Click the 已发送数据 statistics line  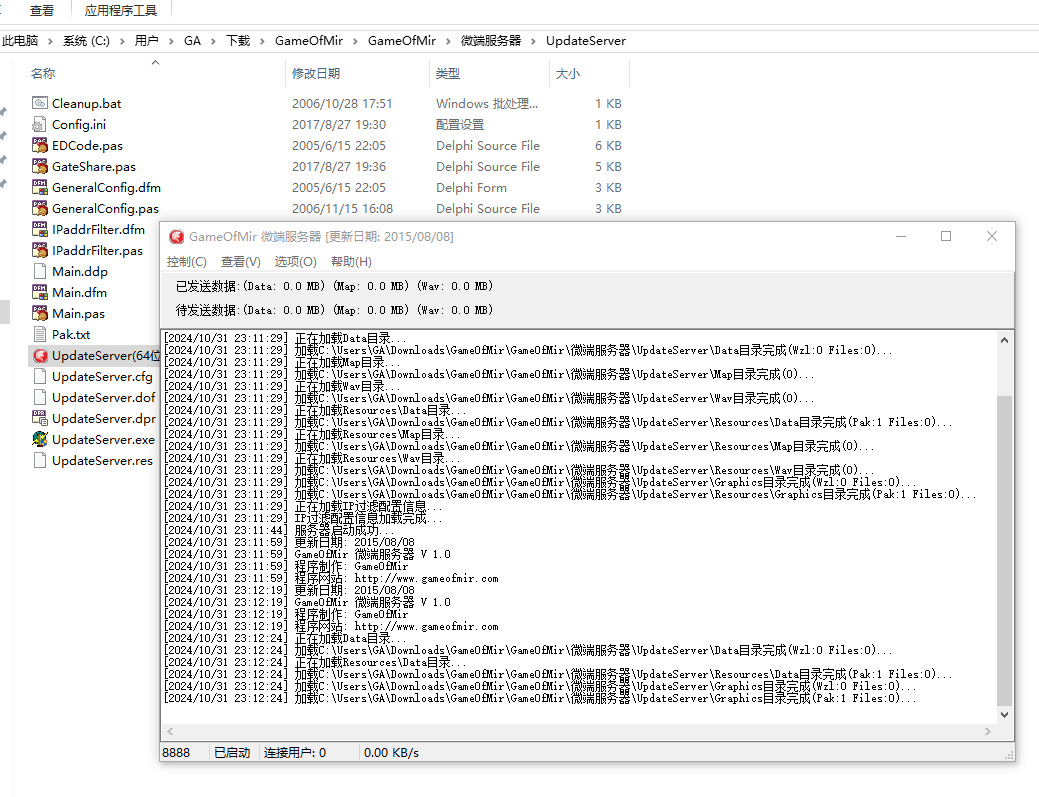pyautogui.click(x=334, y=286)
